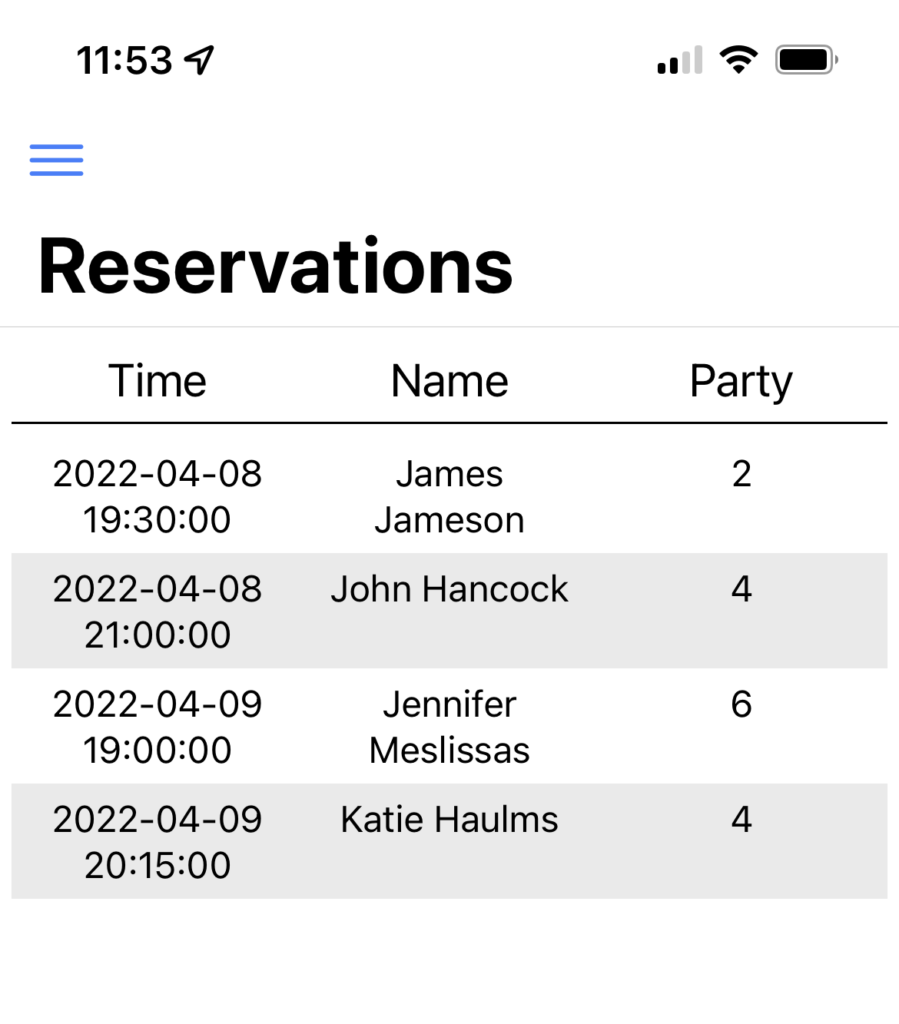Select the Reservations page title
899x1024 pixels.
point(276,266)
